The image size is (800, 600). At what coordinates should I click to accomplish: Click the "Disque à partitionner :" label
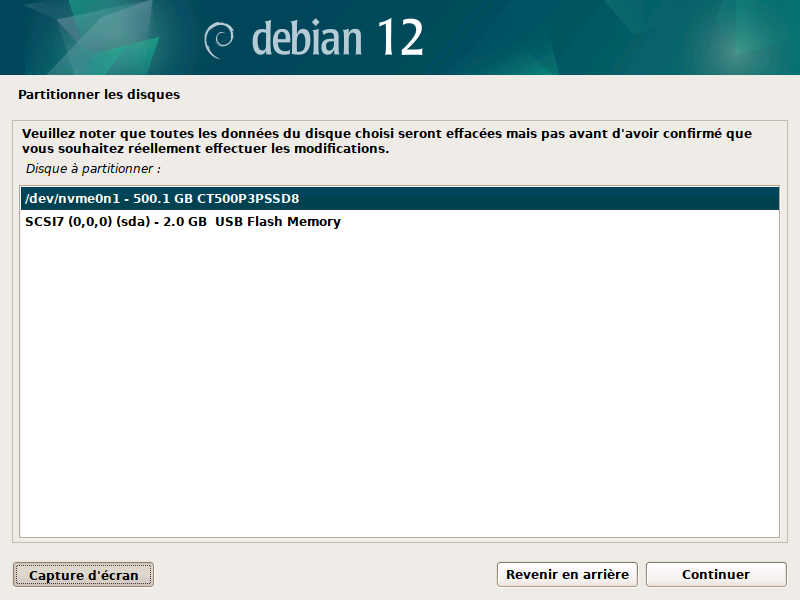click(x=93, y=168)
